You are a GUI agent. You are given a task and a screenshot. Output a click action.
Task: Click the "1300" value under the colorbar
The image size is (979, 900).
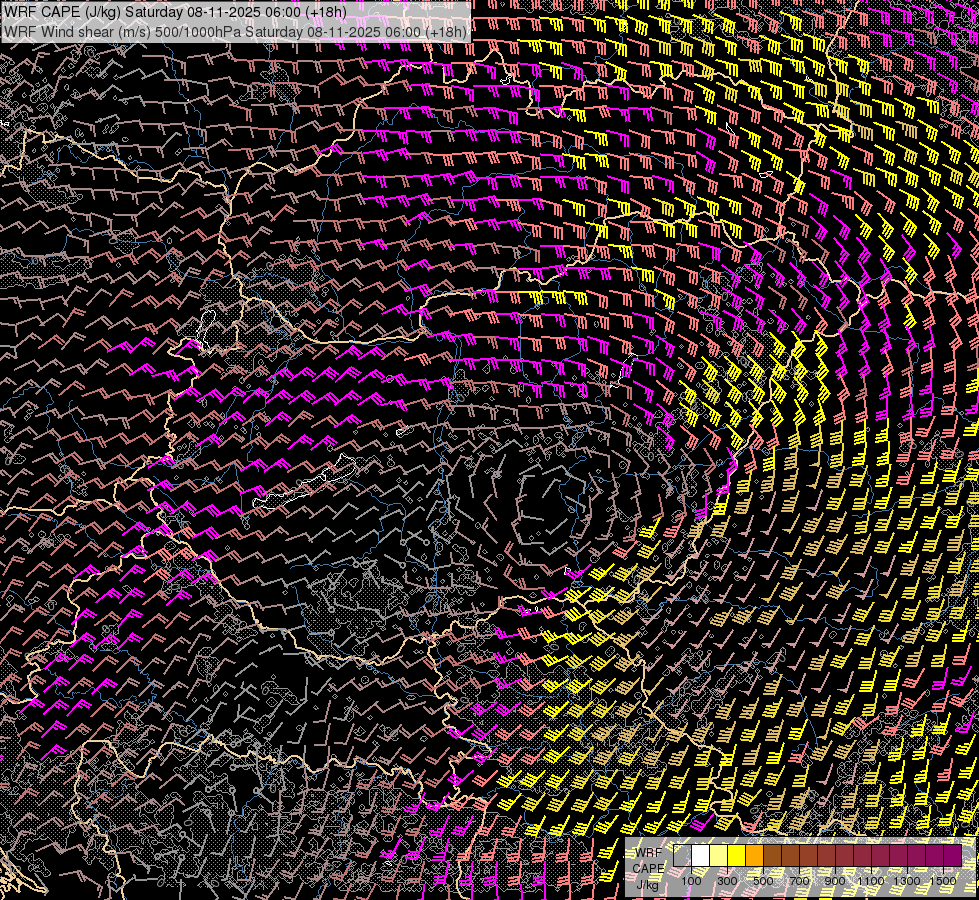coord(907,881)
